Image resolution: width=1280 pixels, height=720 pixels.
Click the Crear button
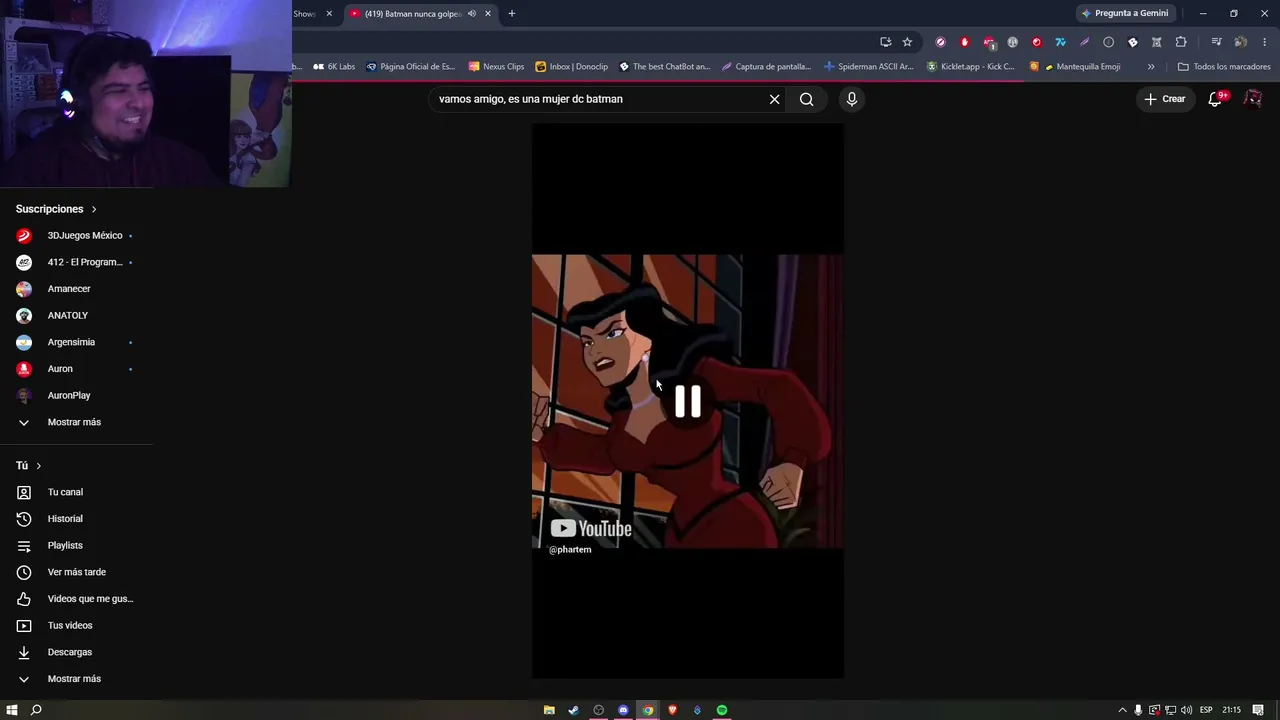[1165, 99]
